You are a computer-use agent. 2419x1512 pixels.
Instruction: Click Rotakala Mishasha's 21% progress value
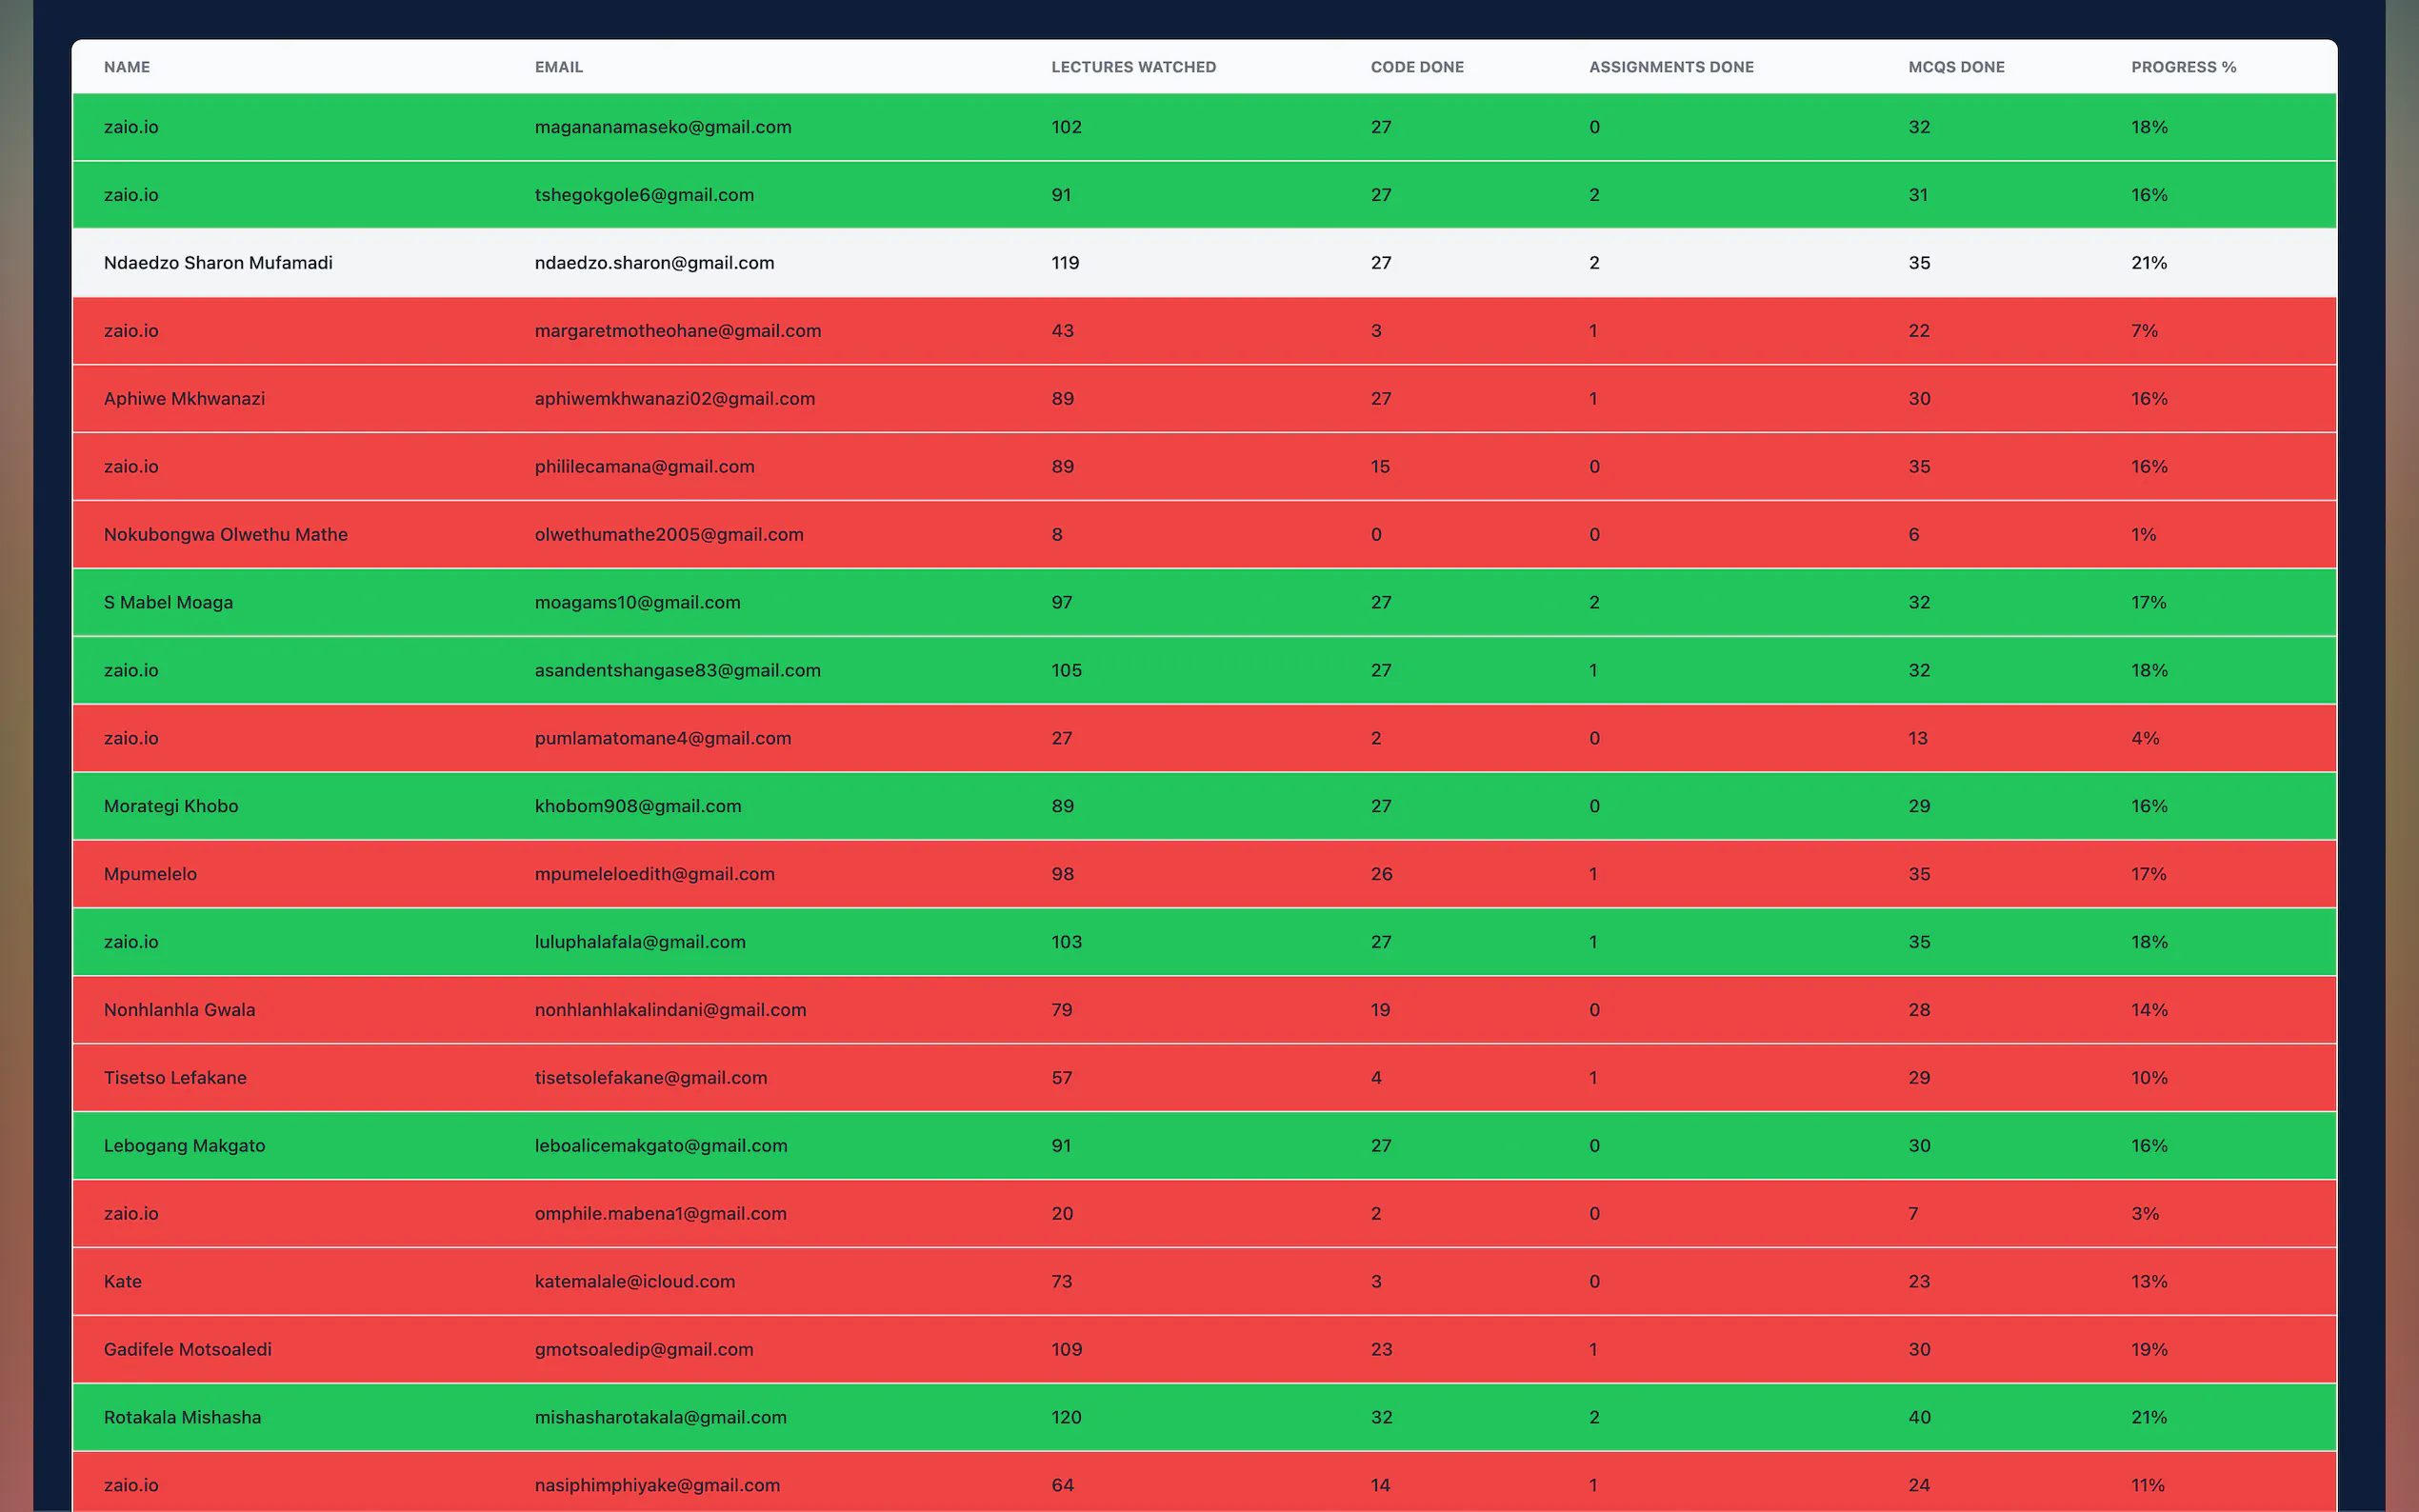coord(2148,1417)
